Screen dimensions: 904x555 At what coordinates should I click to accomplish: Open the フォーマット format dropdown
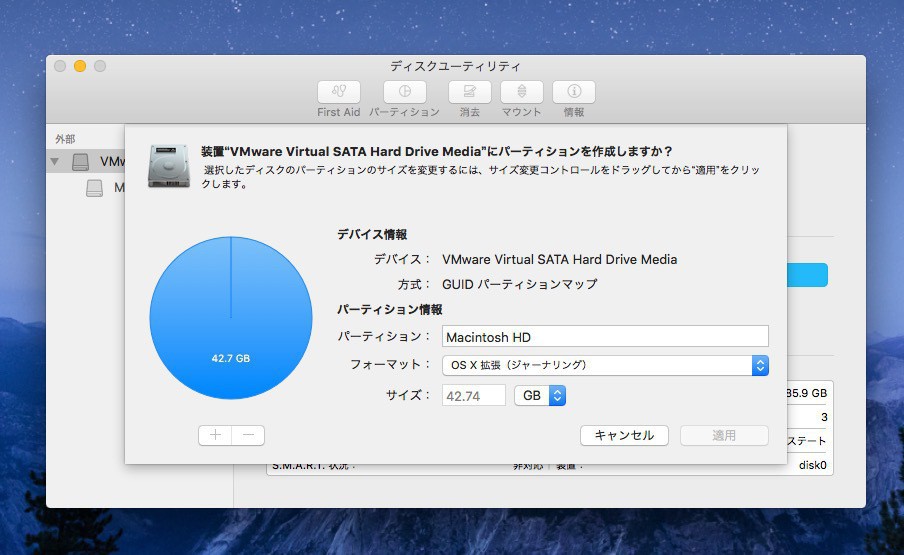point(605,365)
